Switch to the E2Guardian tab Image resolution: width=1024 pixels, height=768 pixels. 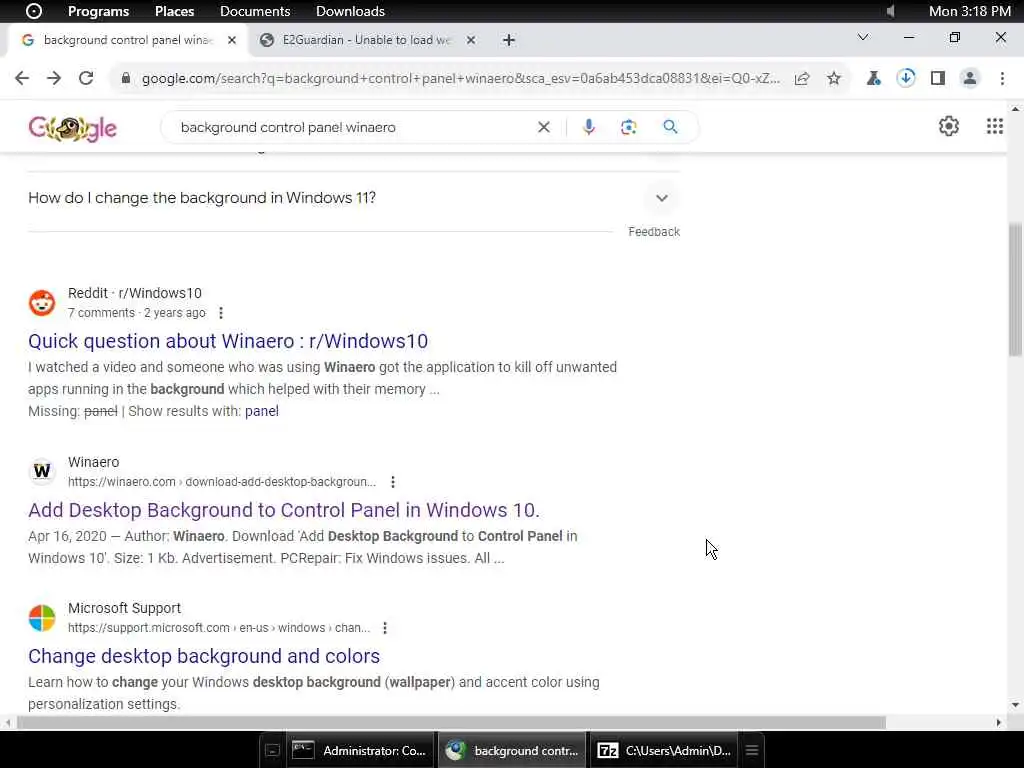[x=366, y=40]
